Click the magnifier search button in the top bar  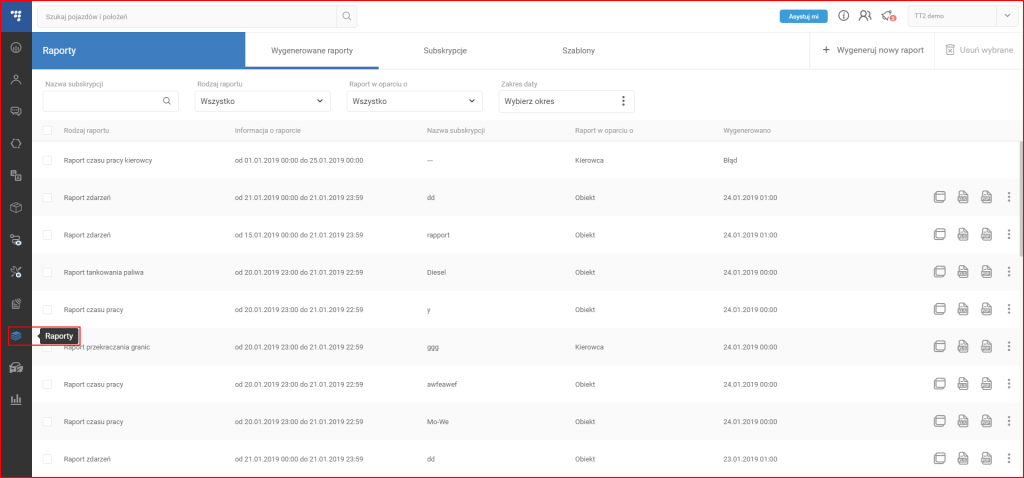click(347, 16)
